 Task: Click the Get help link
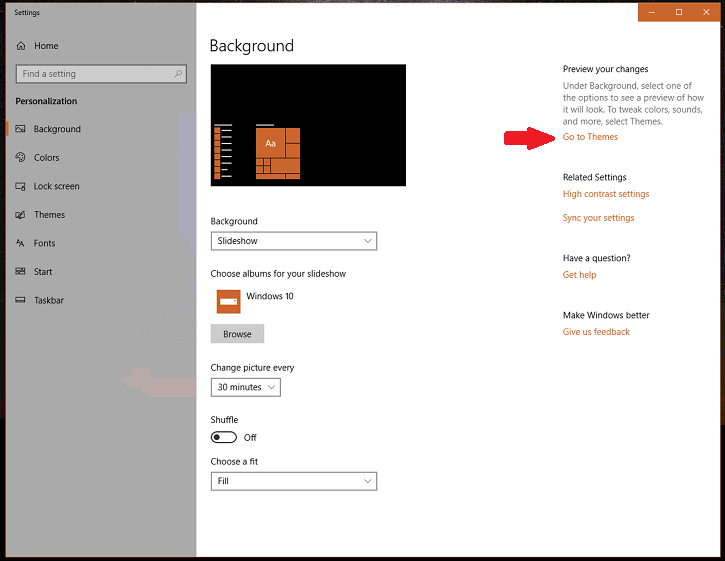(x=579, y=275)
